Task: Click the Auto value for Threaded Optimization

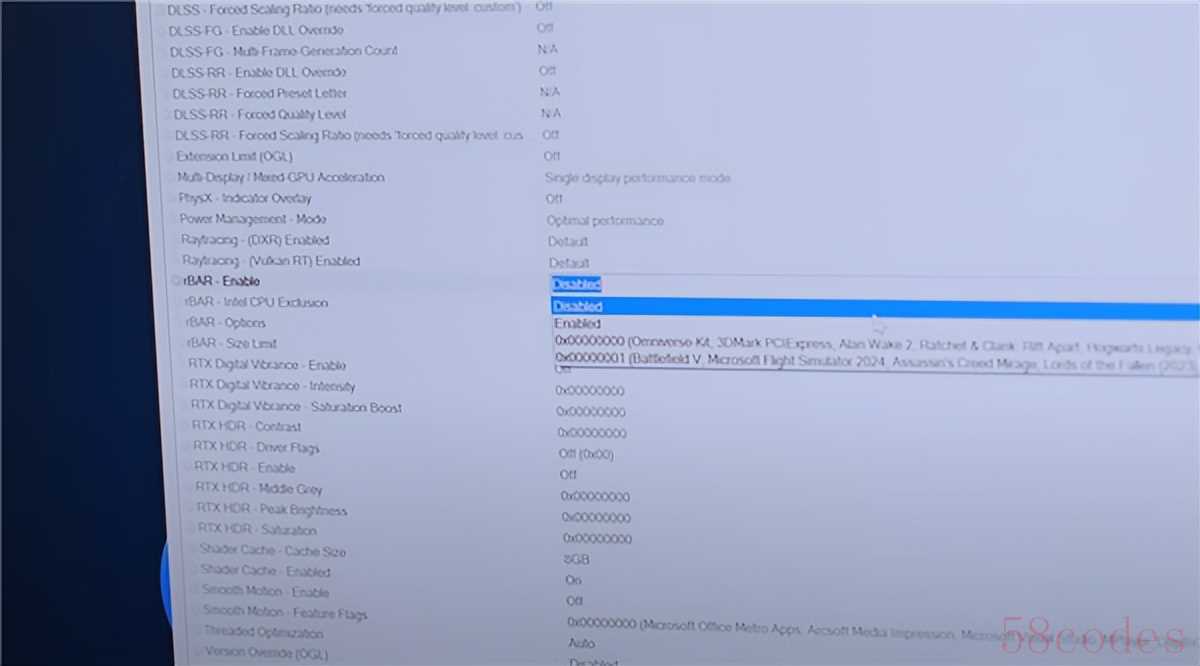Action: [581, 643]
